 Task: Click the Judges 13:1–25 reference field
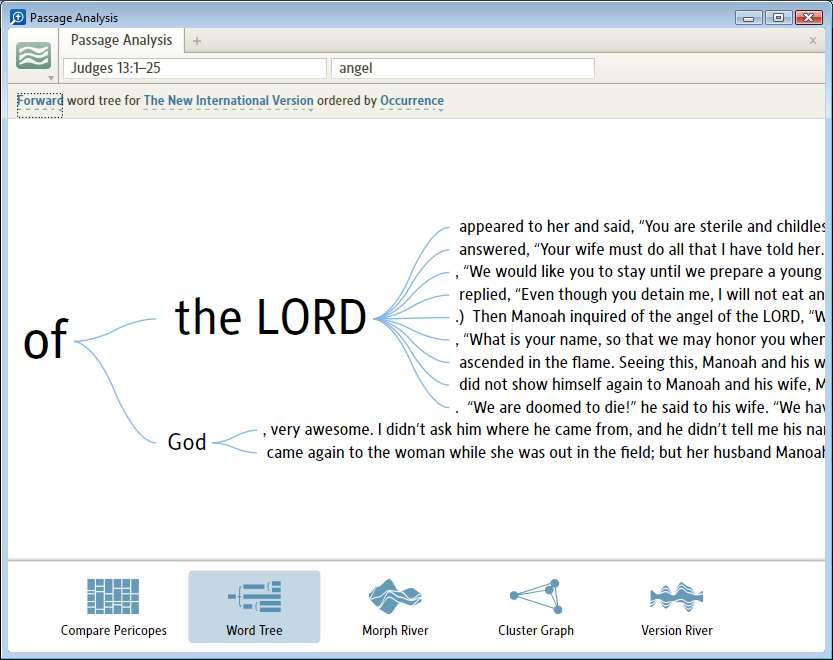194,69
